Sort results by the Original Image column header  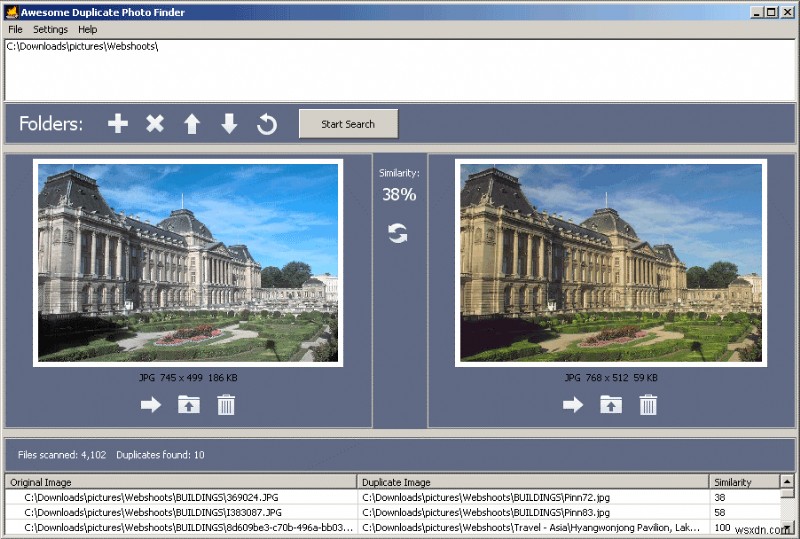[181, 482]
